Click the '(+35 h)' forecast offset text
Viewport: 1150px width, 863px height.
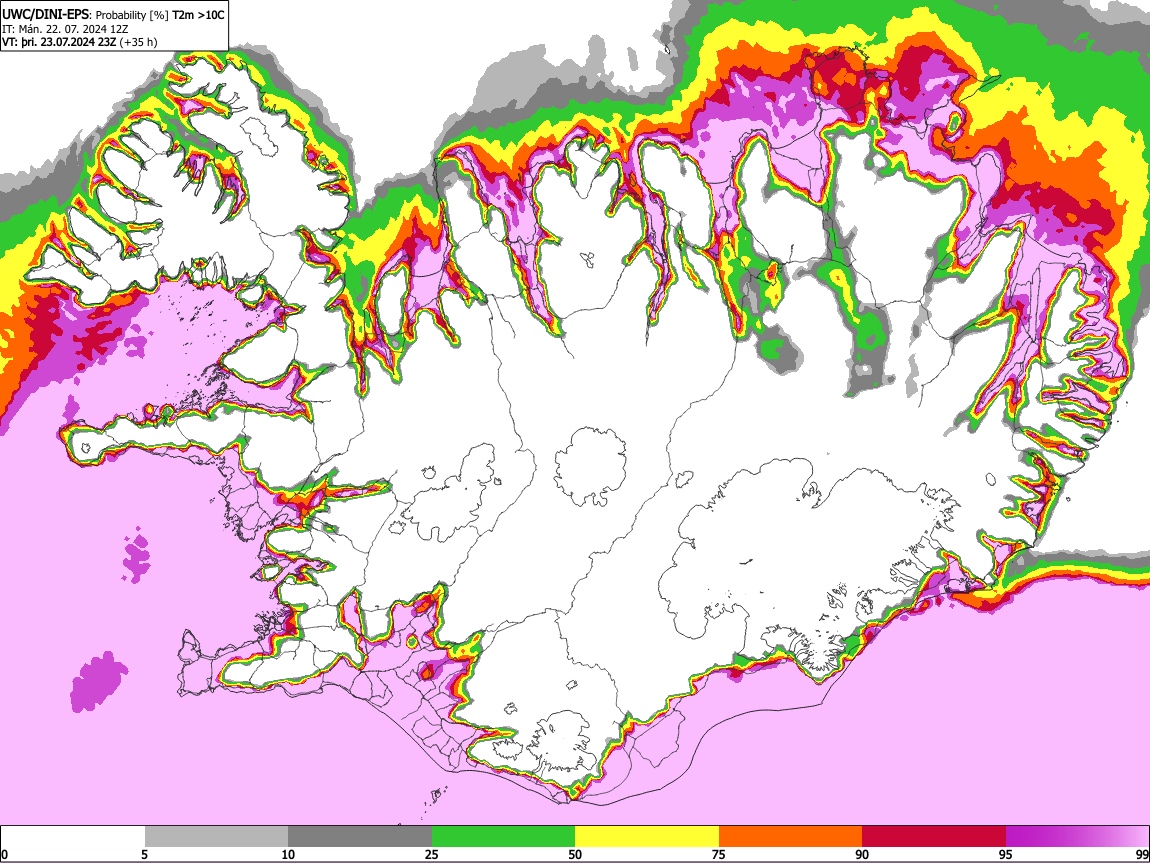(x=138, y=42)
